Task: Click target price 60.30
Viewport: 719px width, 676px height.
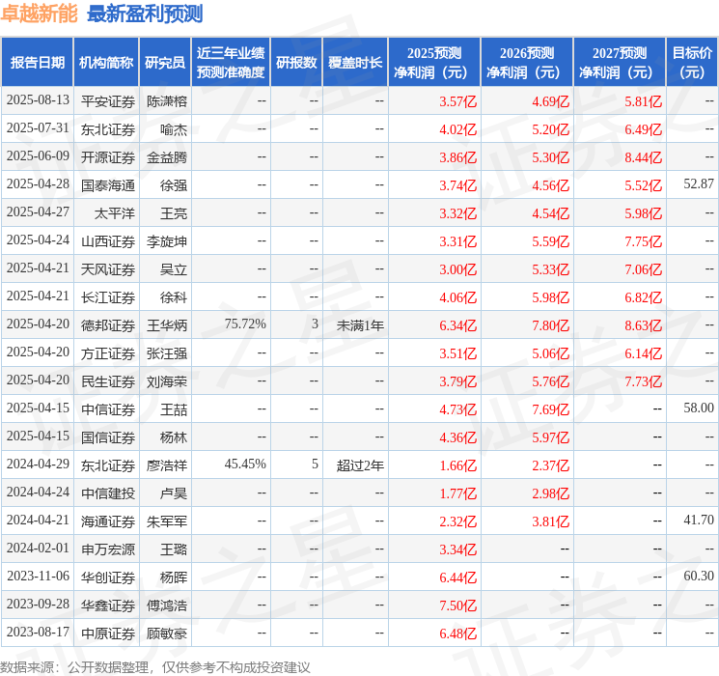Action: [x=698, y=576]
